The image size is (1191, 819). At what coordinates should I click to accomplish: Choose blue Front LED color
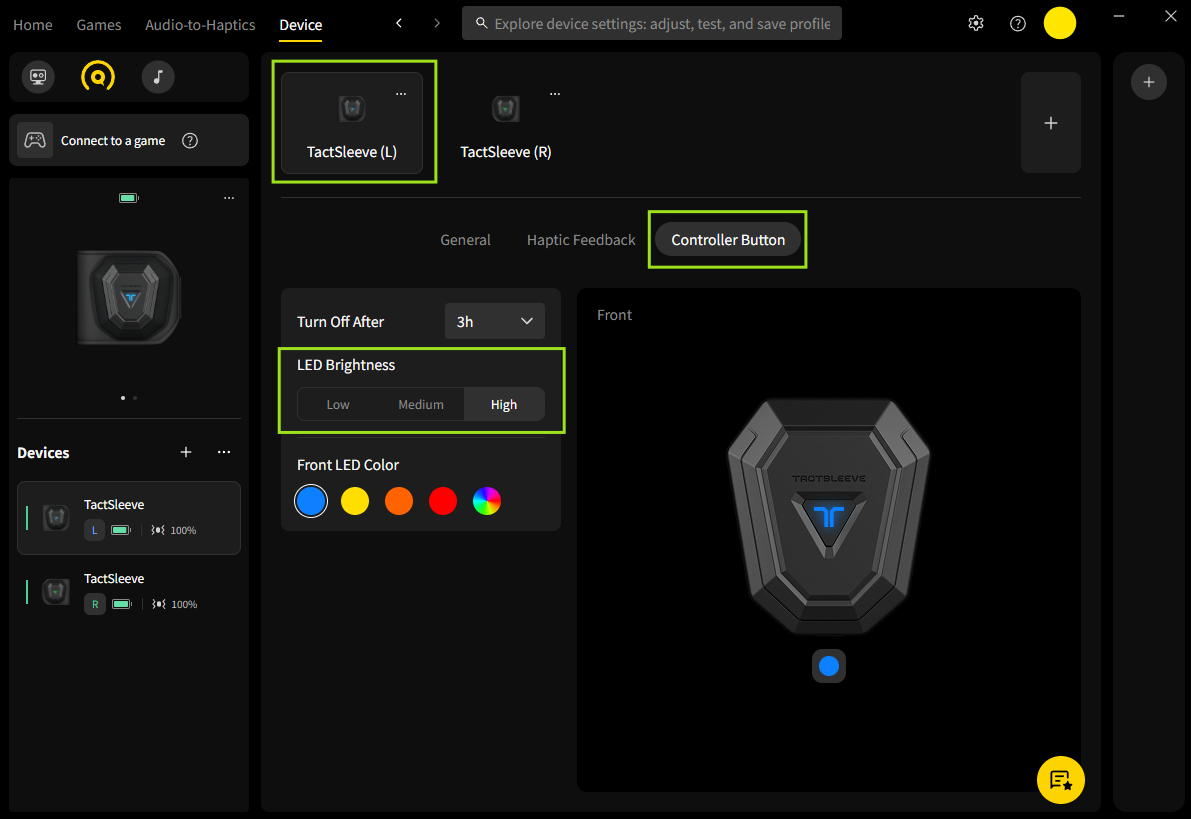tap(311, 501)
